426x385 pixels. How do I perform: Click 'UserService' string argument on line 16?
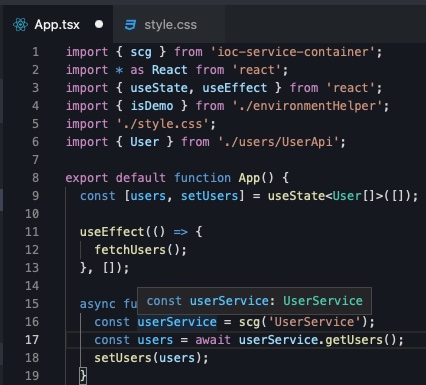click(x=314, y=322)
